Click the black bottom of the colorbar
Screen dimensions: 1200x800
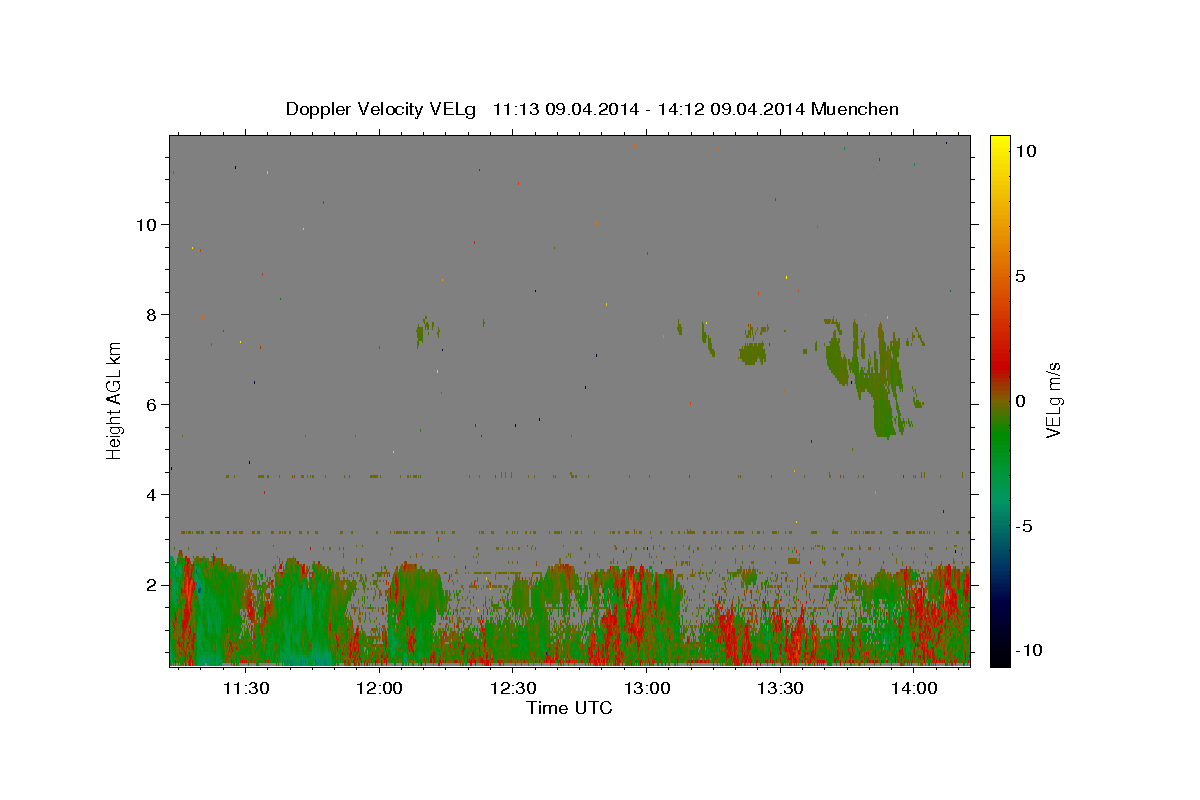(999, 657)
